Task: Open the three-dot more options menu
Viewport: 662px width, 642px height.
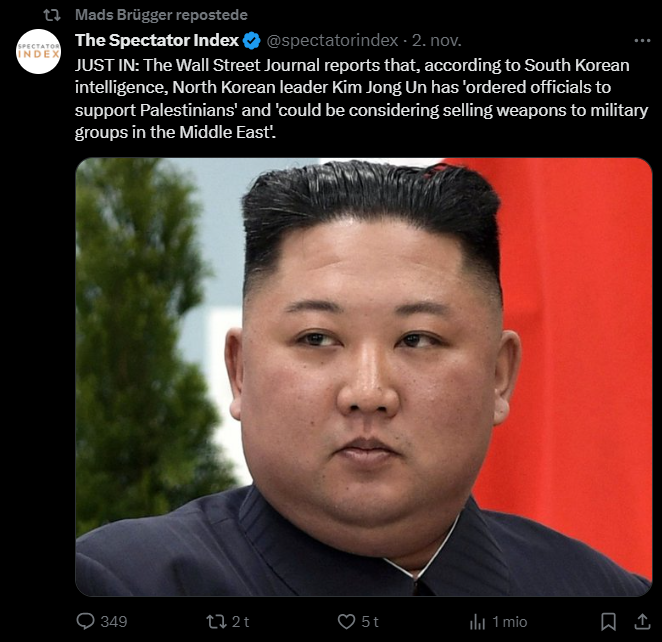Action: click(x=642, y=41)
